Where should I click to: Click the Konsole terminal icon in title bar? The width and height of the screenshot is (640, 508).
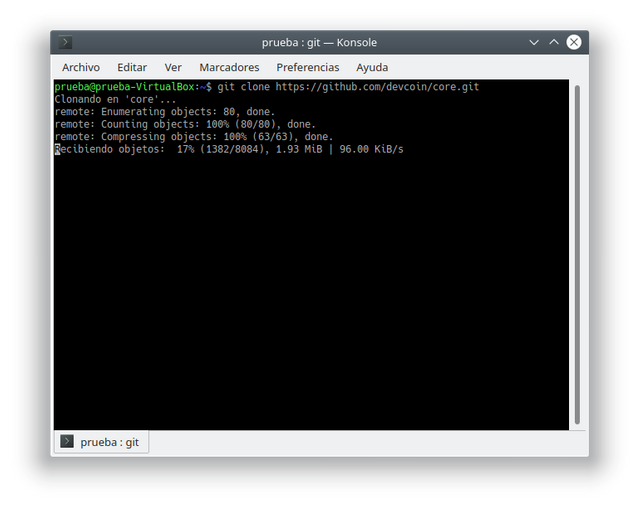point(65,42)
